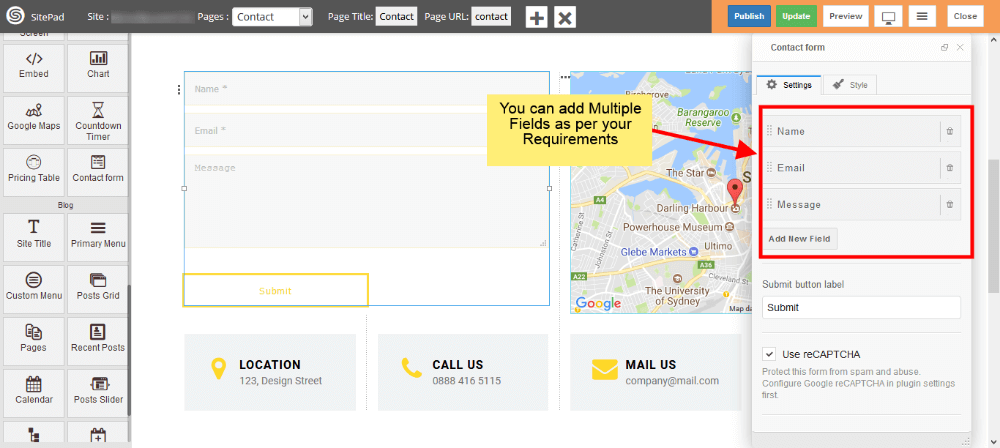
Task: Click the Close button in top bar
Action: click(965, 17)
